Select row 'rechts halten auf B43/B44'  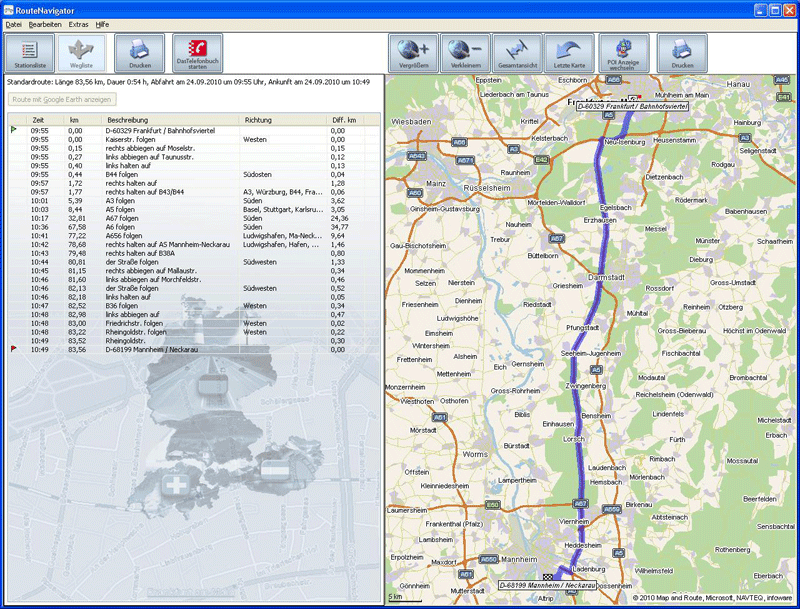point(194,192)
